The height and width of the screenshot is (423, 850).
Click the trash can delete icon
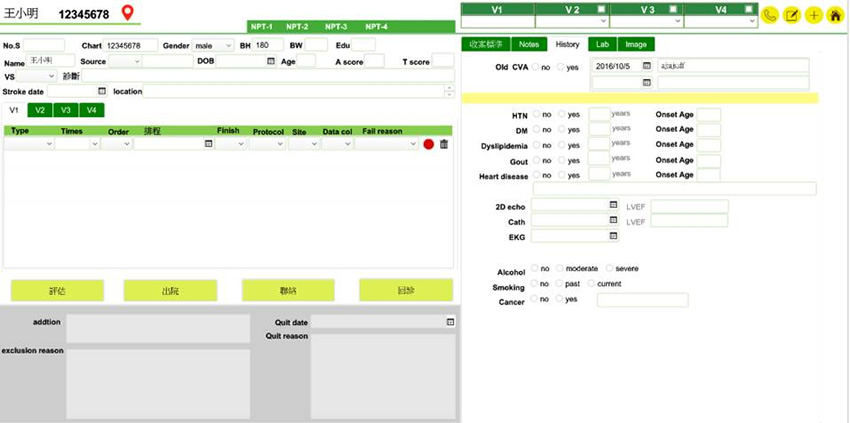click(x=444, y=144)
